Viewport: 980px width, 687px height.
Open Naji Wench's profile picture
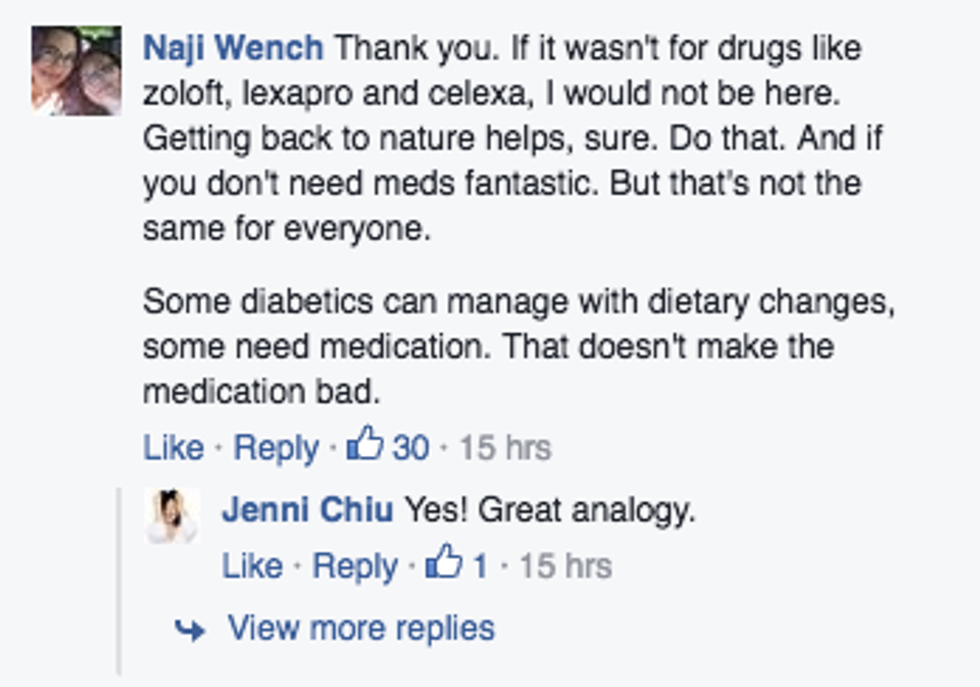[x=76, y=71]
